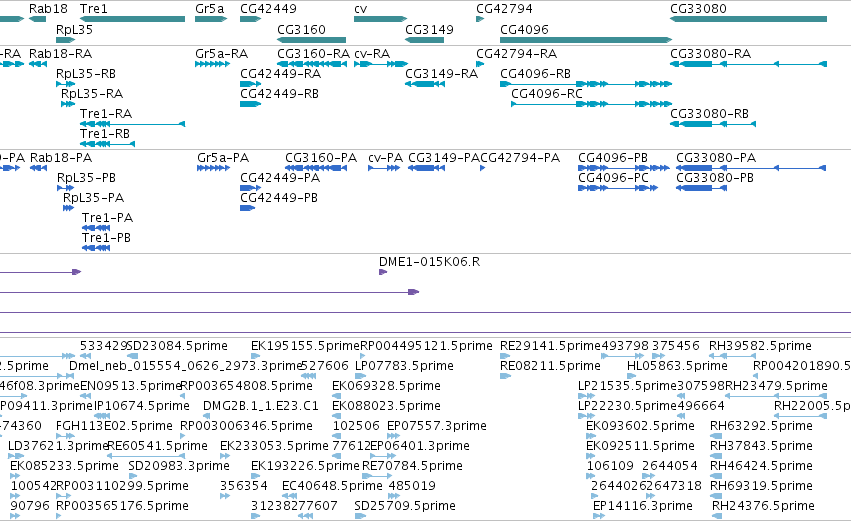Click the cv gene label
Screen dimensions: 851x521
pos(360,9)
